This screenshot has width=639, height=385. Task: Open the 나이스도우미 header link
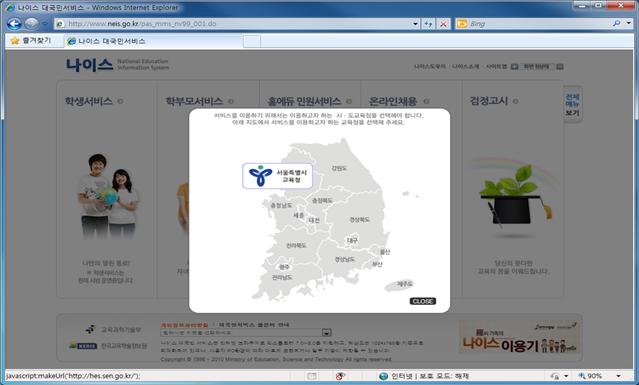click(430, 66)
